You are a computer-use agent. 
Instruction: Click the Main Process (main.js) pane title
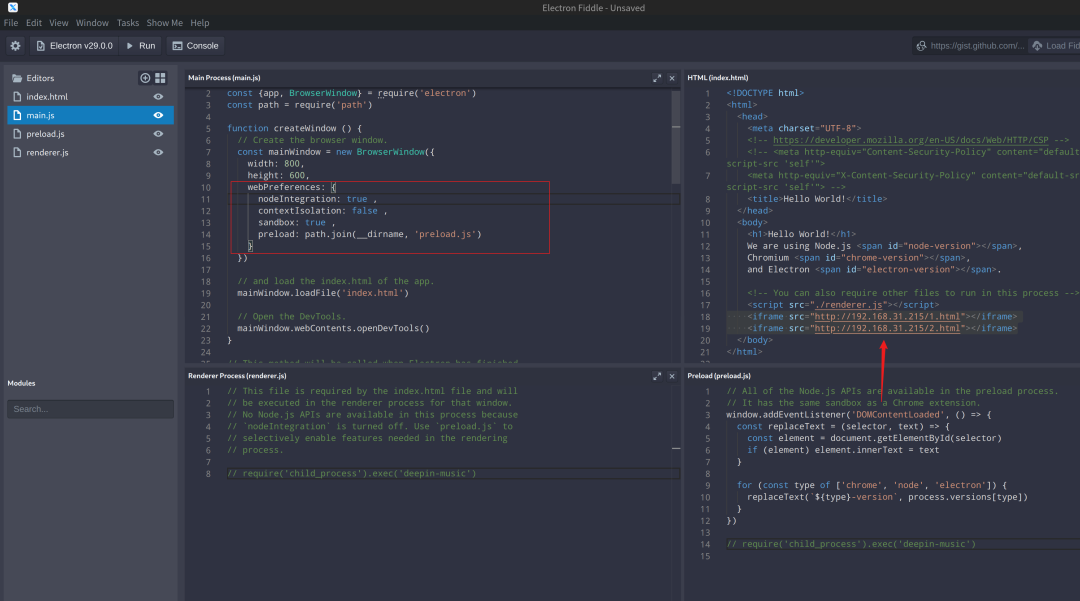point(224,78)
